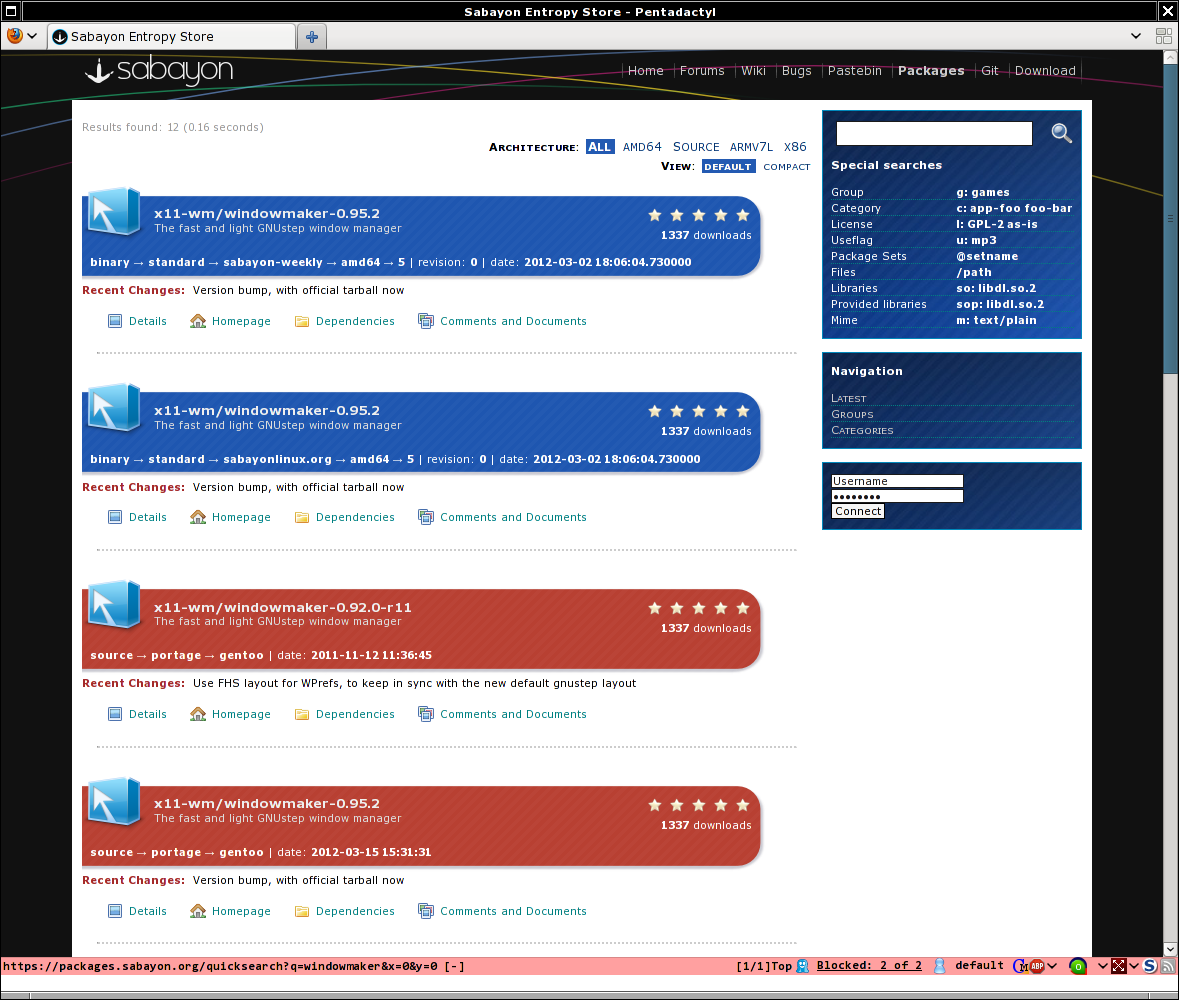Click Details icon for windowmaker-0.92.0-r11

pos(114,714)
